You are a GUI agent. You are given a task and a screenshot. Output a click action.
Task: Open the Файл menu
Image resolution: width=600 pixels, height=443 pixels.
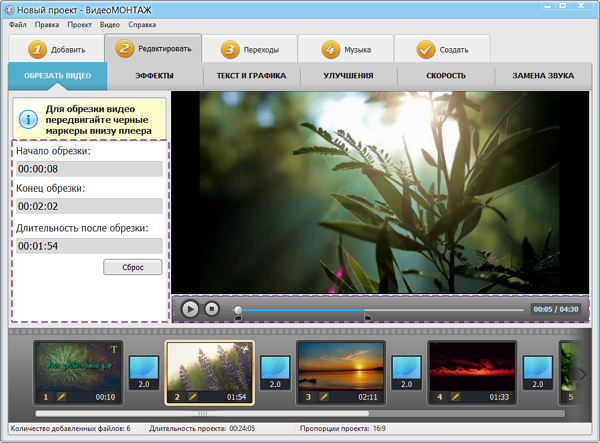tap(18, 24)
